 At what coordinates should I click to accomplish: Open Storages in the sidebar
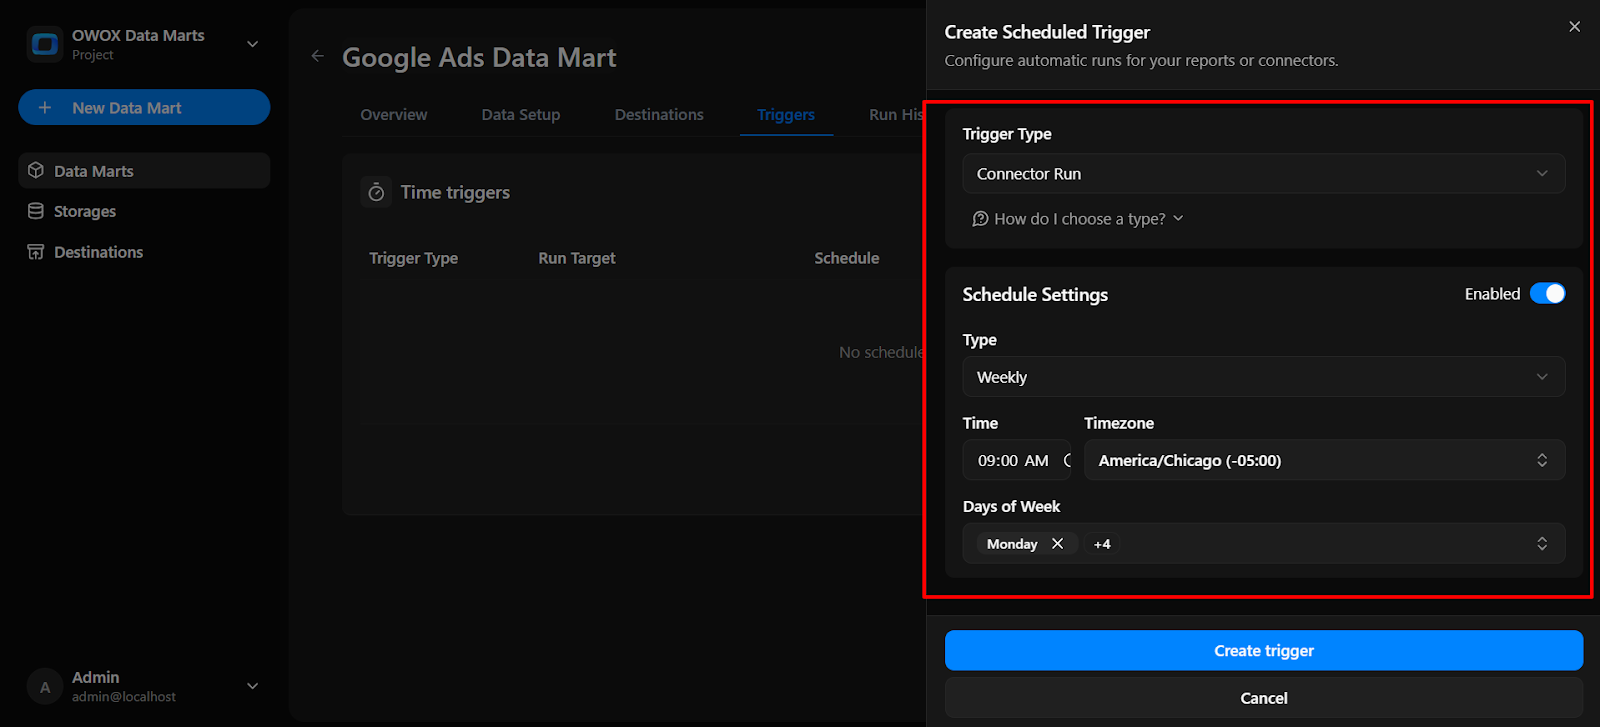click(144, 211)
